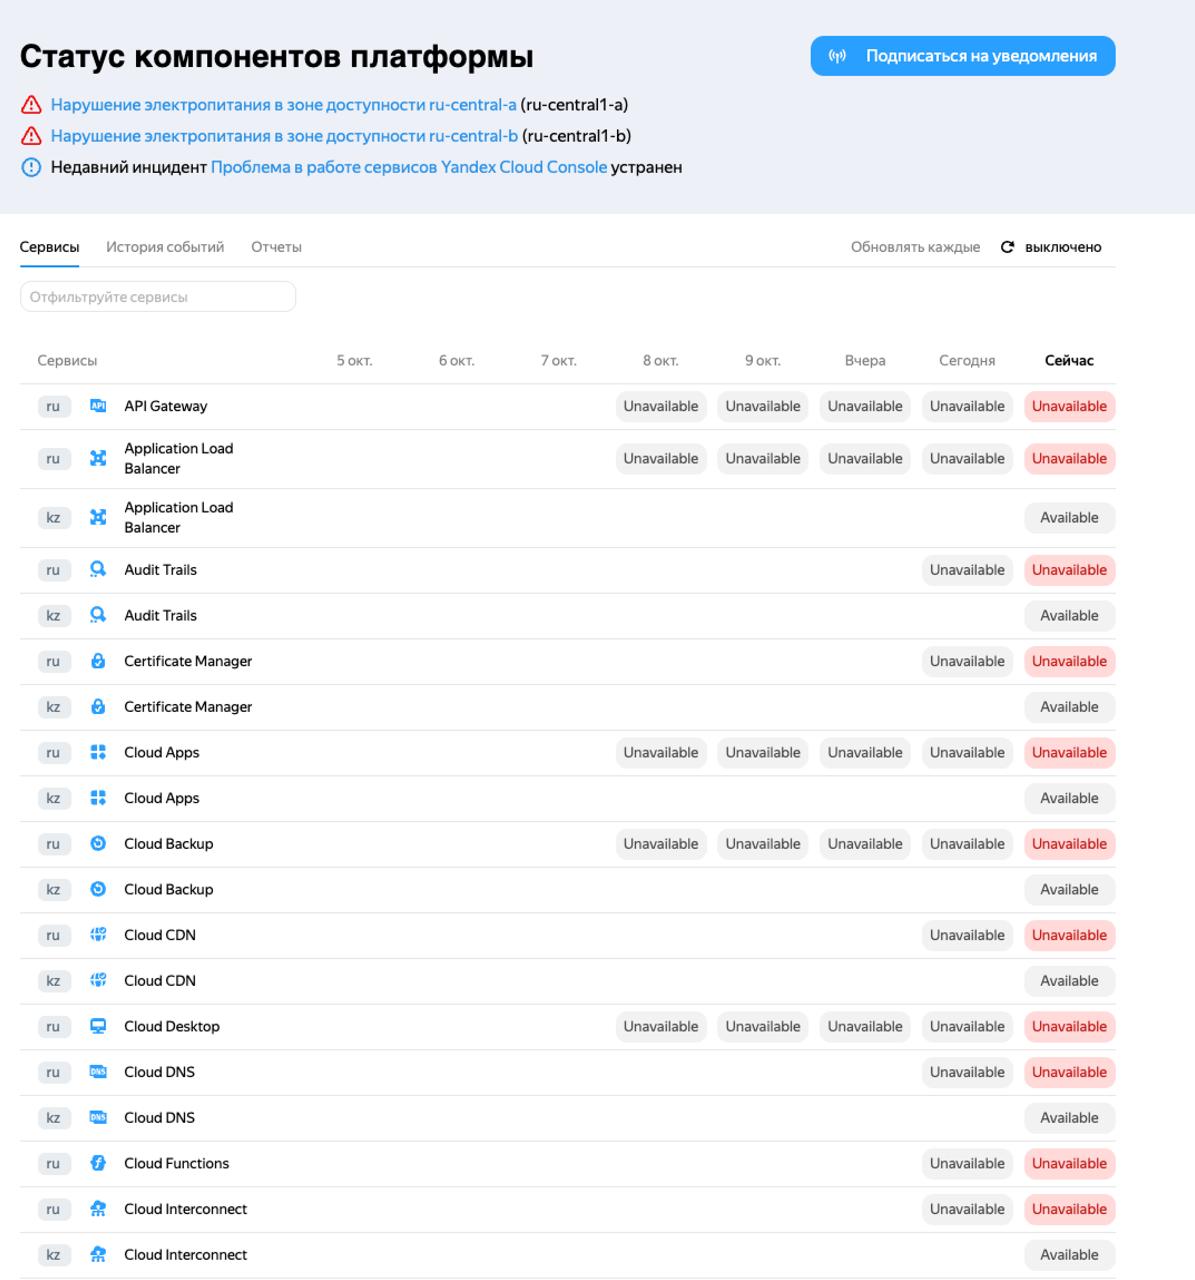Image resolution: width=1195 pixels, height=1280 pixels.
Task: Click the ru region tag for Cloud DNS
Action: [54, 1072]
